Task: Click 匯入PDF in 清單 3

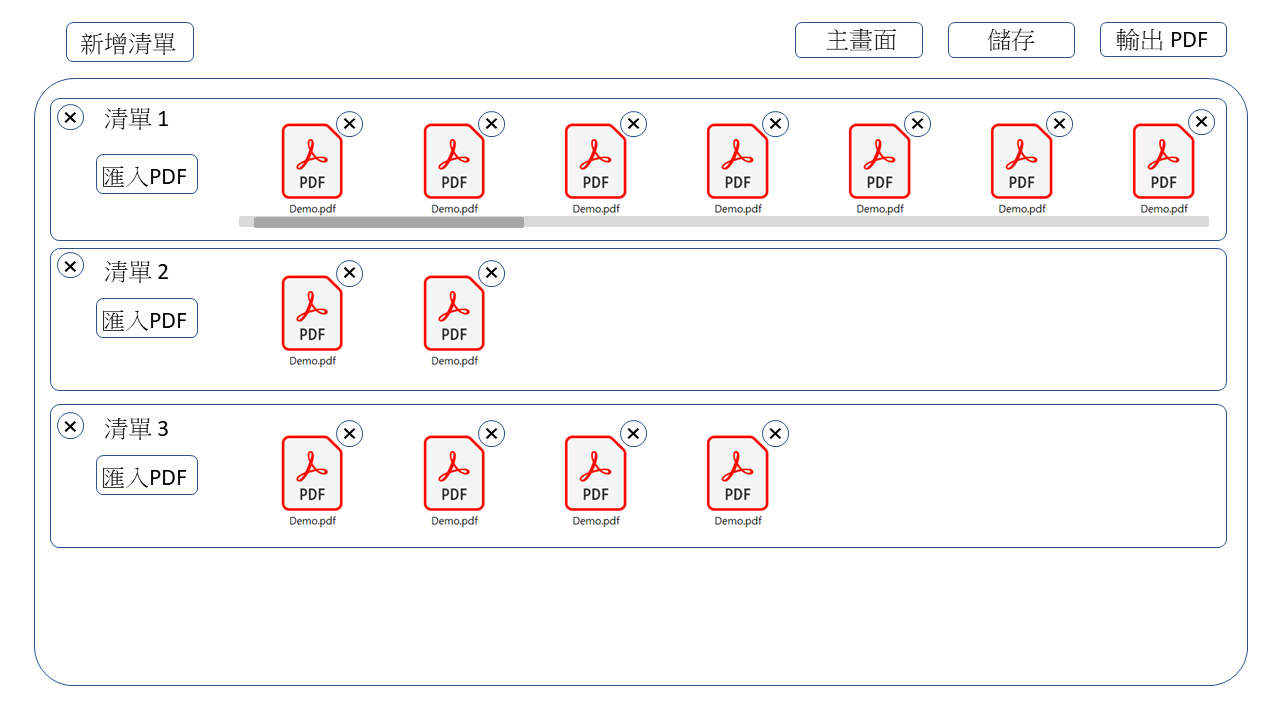Action: point(146,476)
